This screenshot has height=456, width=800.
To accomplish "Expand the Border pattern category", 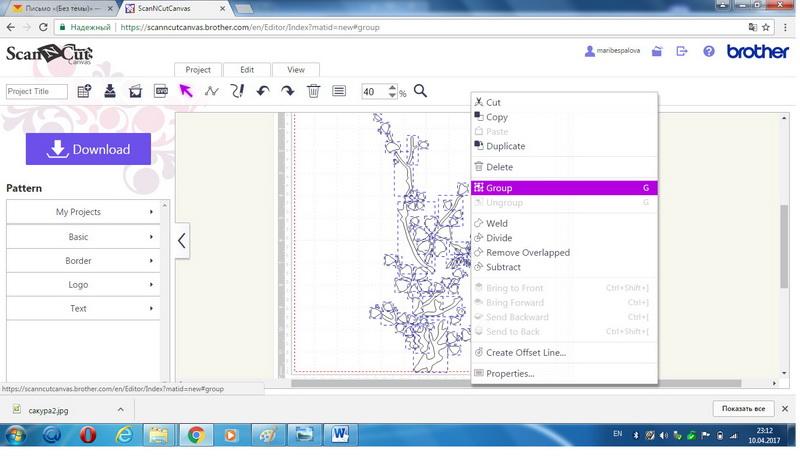I will (x=83, y=261).
